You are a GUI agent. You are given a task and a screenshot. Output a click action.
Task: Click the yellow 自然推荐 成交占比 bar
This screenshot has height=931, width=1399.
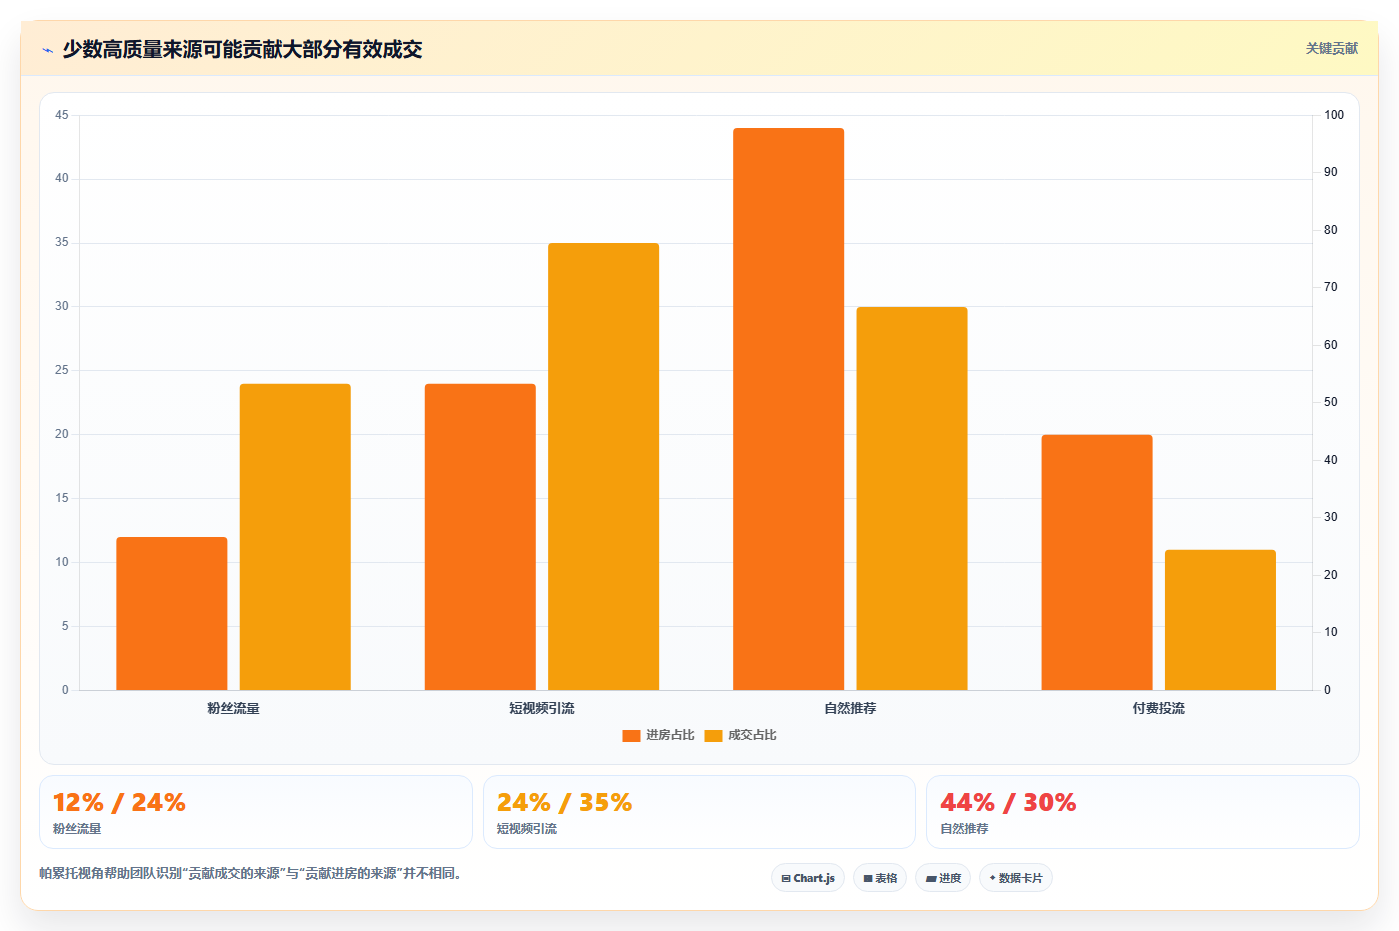pyautogui.click(x=912, y=499)
